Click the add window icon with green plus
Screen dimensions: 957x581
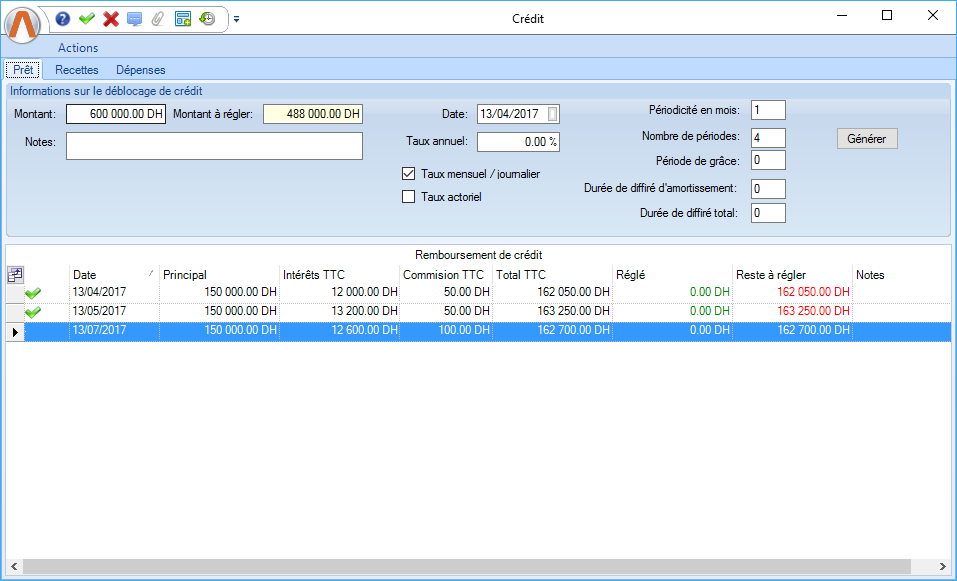point(183,19)
